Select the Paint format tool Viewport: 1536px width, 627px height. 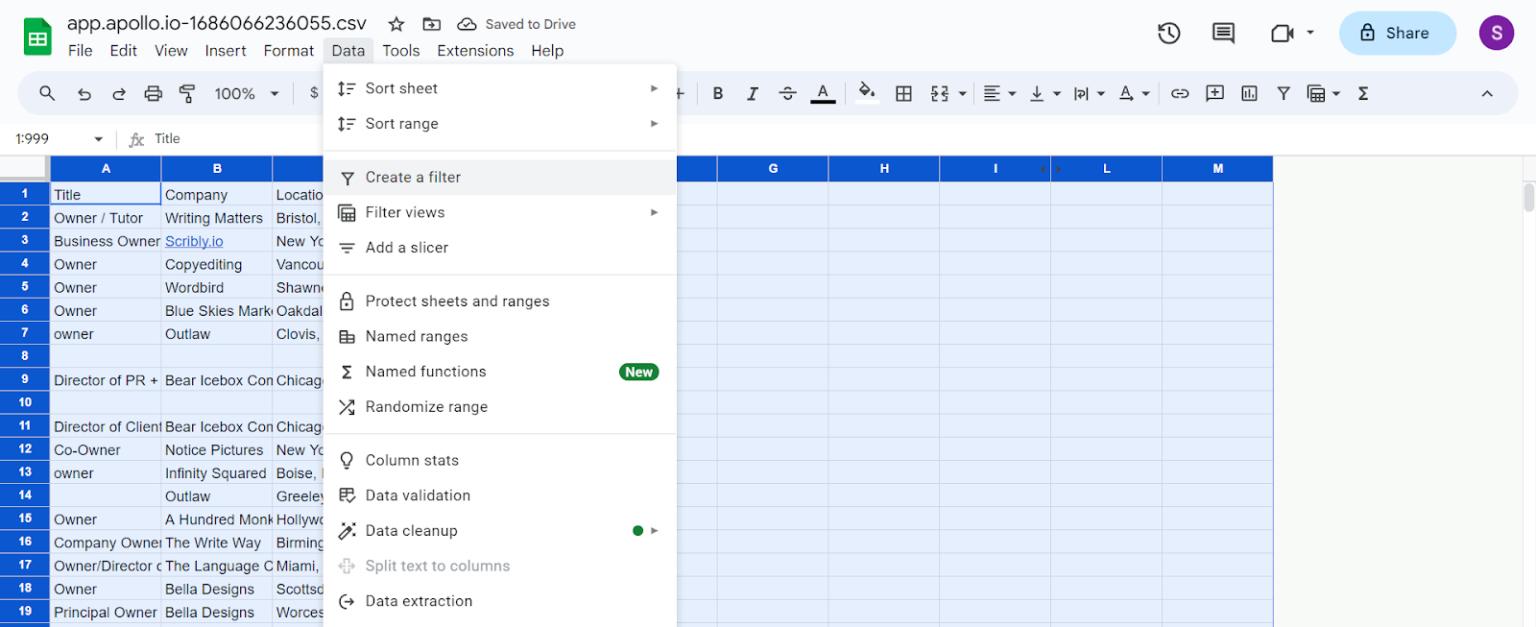pyautogui.click(x=187, y=93)
